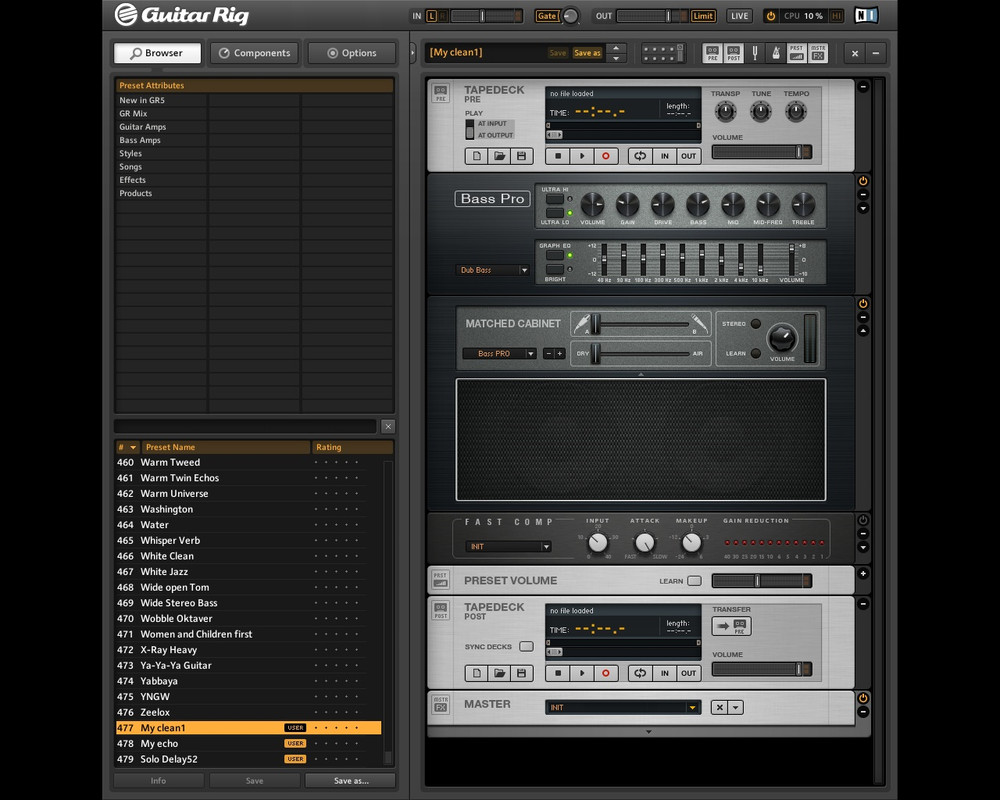The height and width of the screenshot is (800, 1000).
Task: Click Save as in rack header
Action: (x=587, y=53)
